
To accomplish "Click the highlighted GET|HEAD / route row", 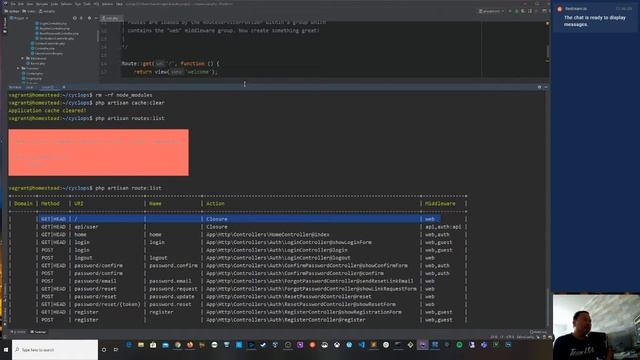I will pyautogui.click(x=240, y=219).
